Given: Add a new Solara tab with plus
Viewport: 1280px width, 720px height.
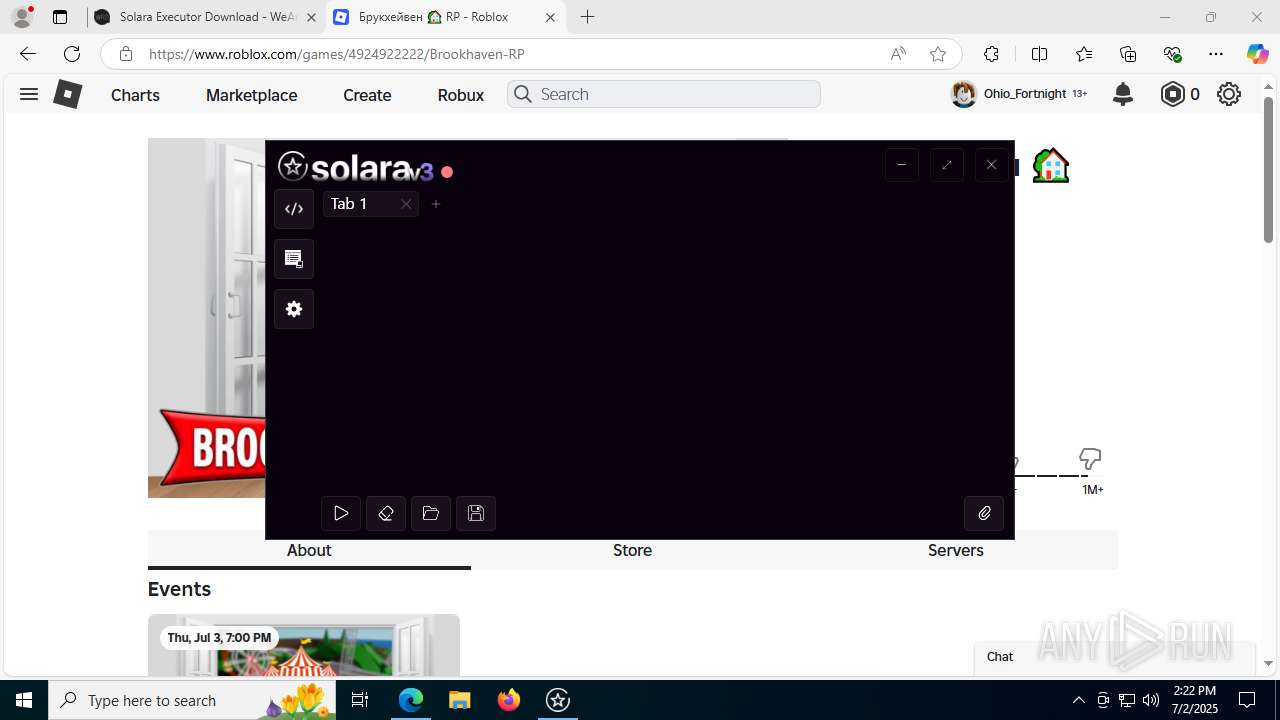Looking at the screenshot, I should [x=436, y=204].
